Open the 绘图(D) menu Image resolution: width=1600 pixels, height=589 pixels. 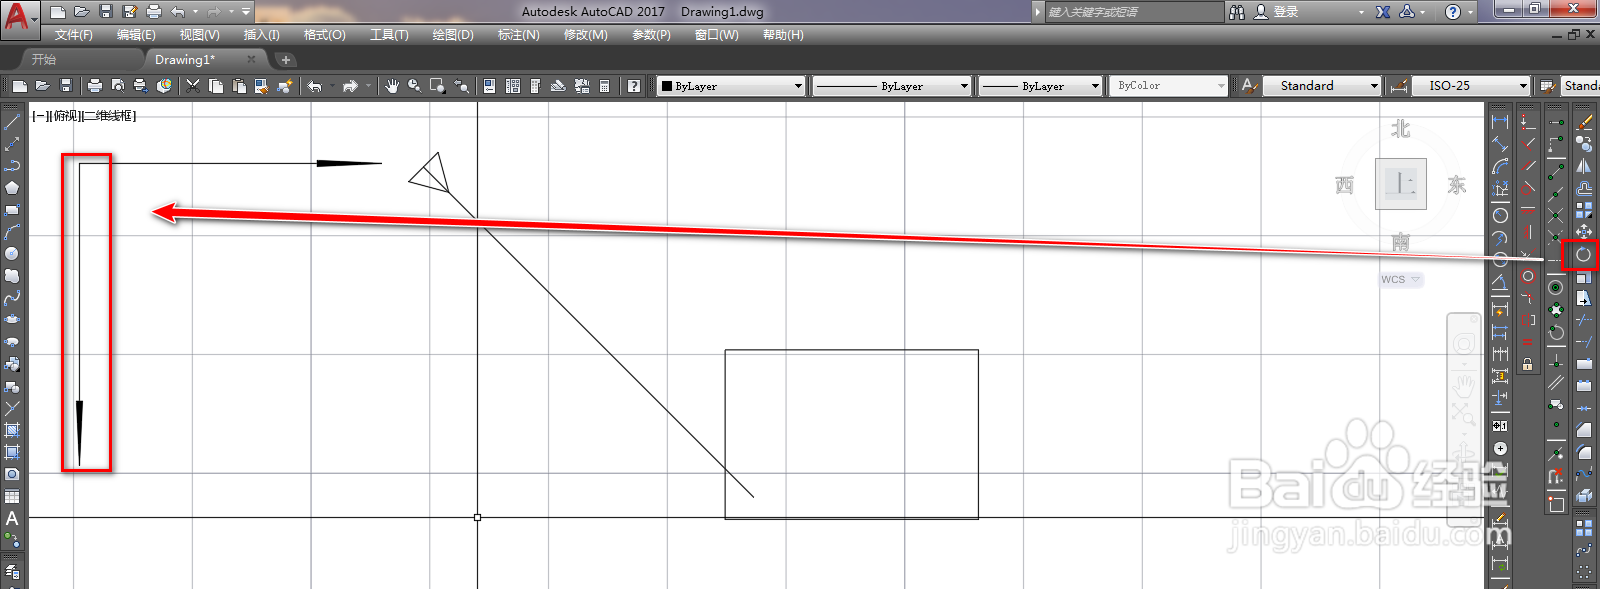pyautogui.click(x=453, y=35)
